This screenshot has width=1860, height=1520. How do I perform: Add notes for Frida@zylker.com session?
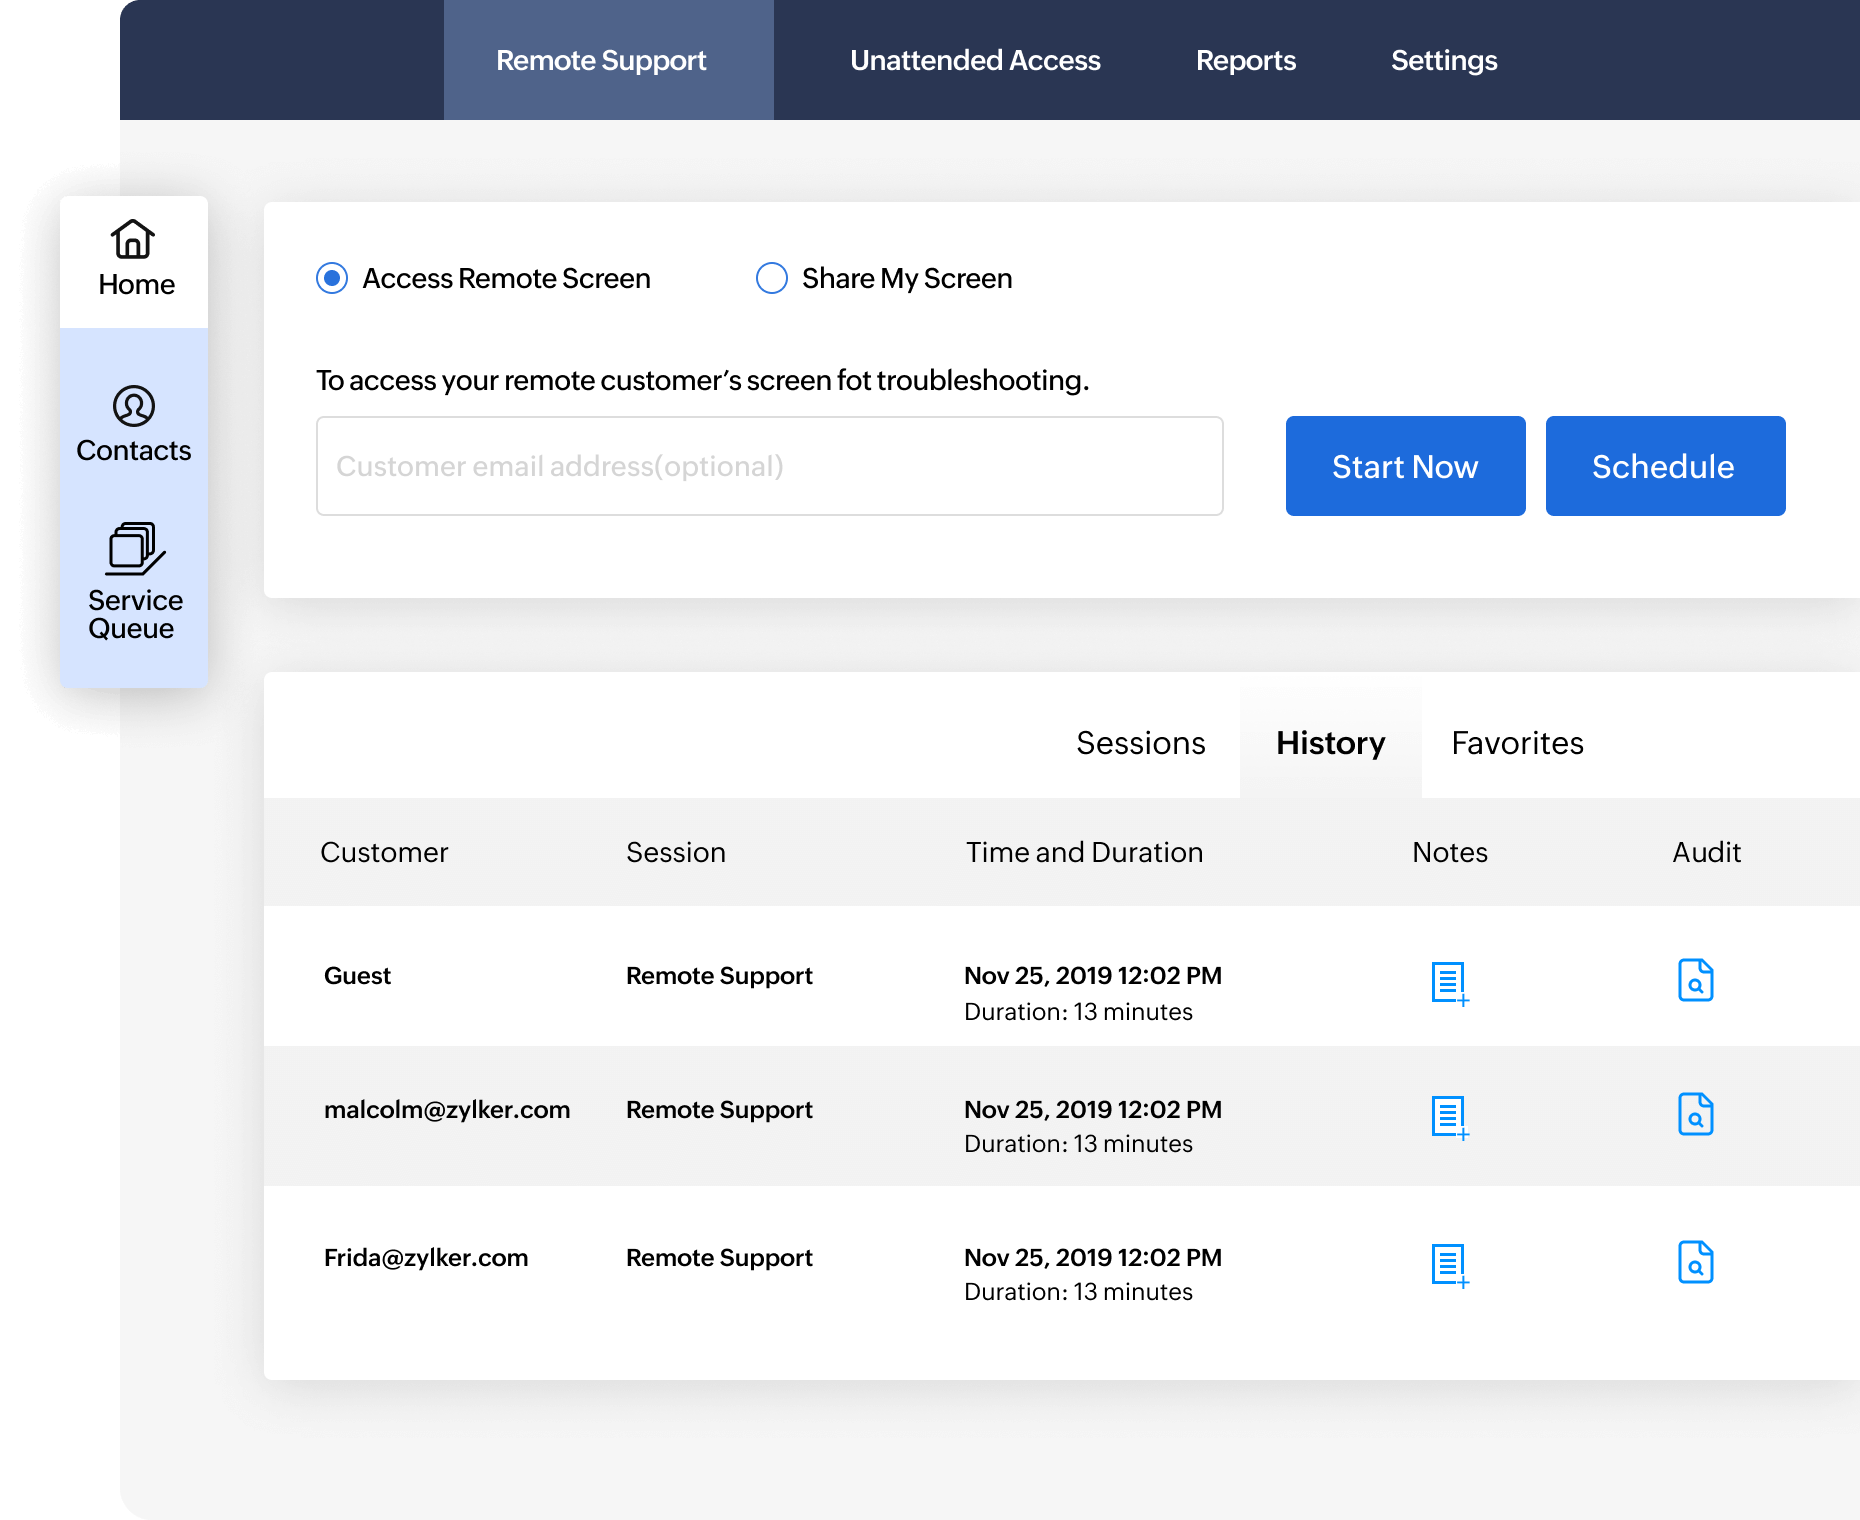1449,1265
